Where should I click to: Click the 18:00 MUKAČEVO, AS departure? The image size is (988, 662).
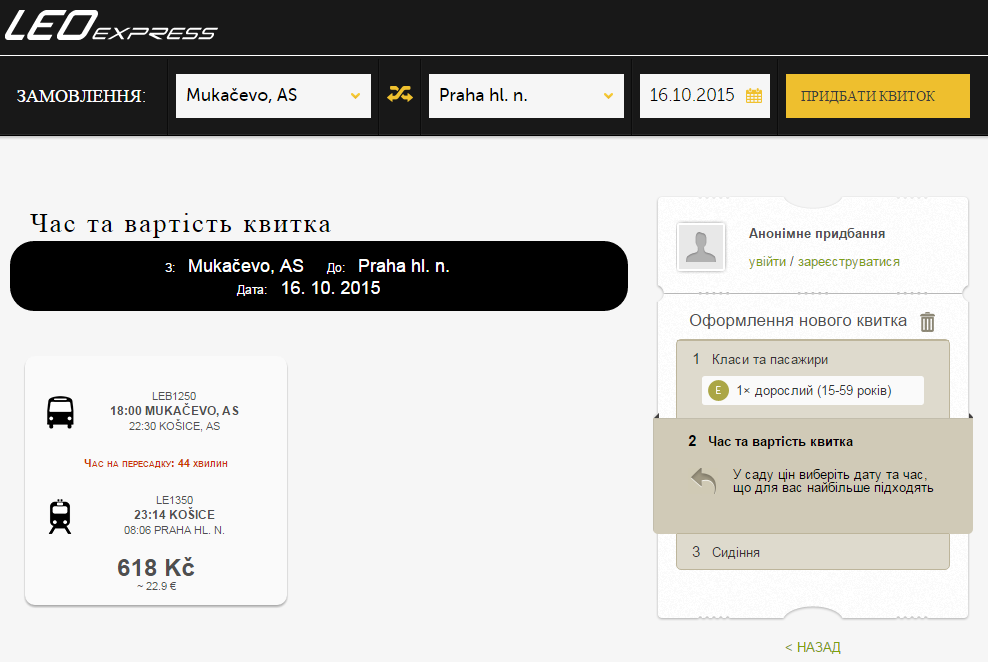click(x=175, y=411)
